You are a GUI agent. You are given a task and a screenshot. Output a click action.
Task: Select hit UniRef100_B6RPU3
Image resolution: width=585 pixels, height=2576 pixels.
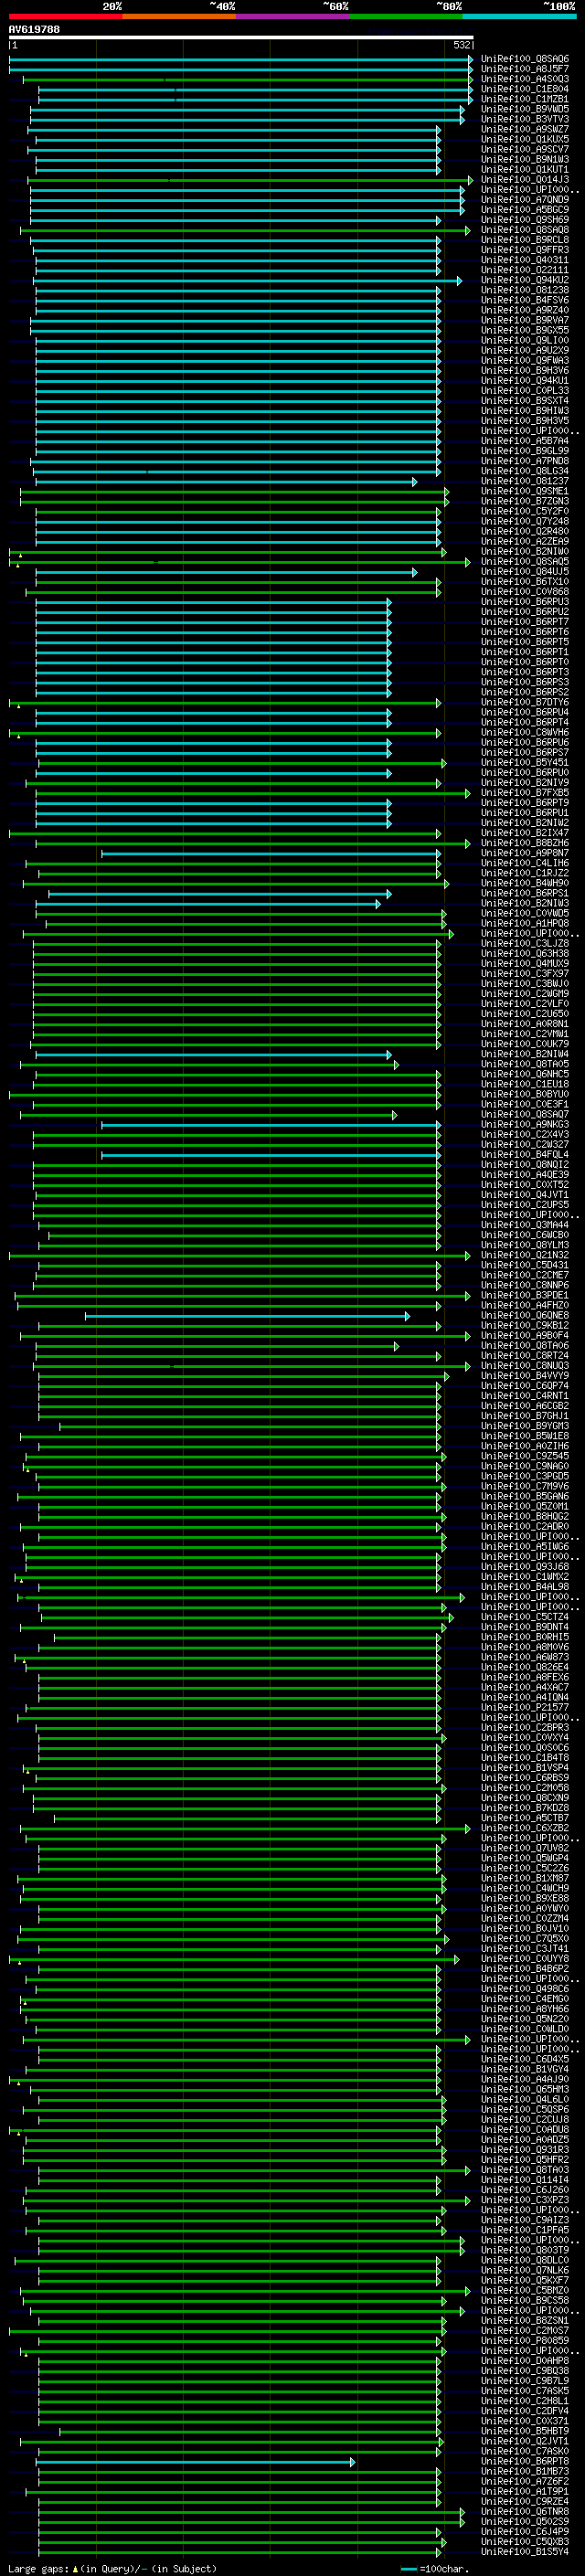tap(525, 602)
